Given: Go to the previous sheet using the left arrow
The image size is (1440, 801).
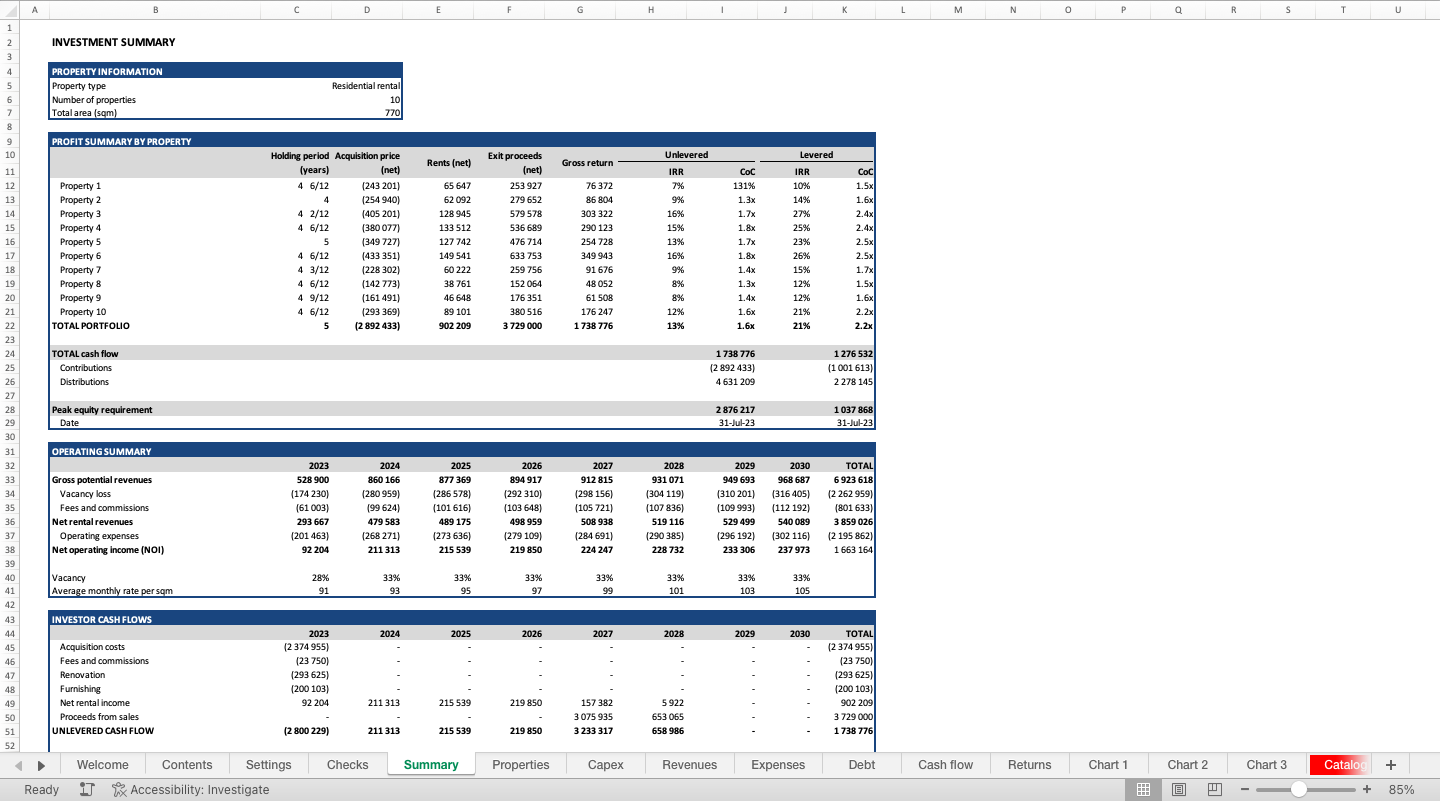Looking at the screenshot, I should (19, 765).
